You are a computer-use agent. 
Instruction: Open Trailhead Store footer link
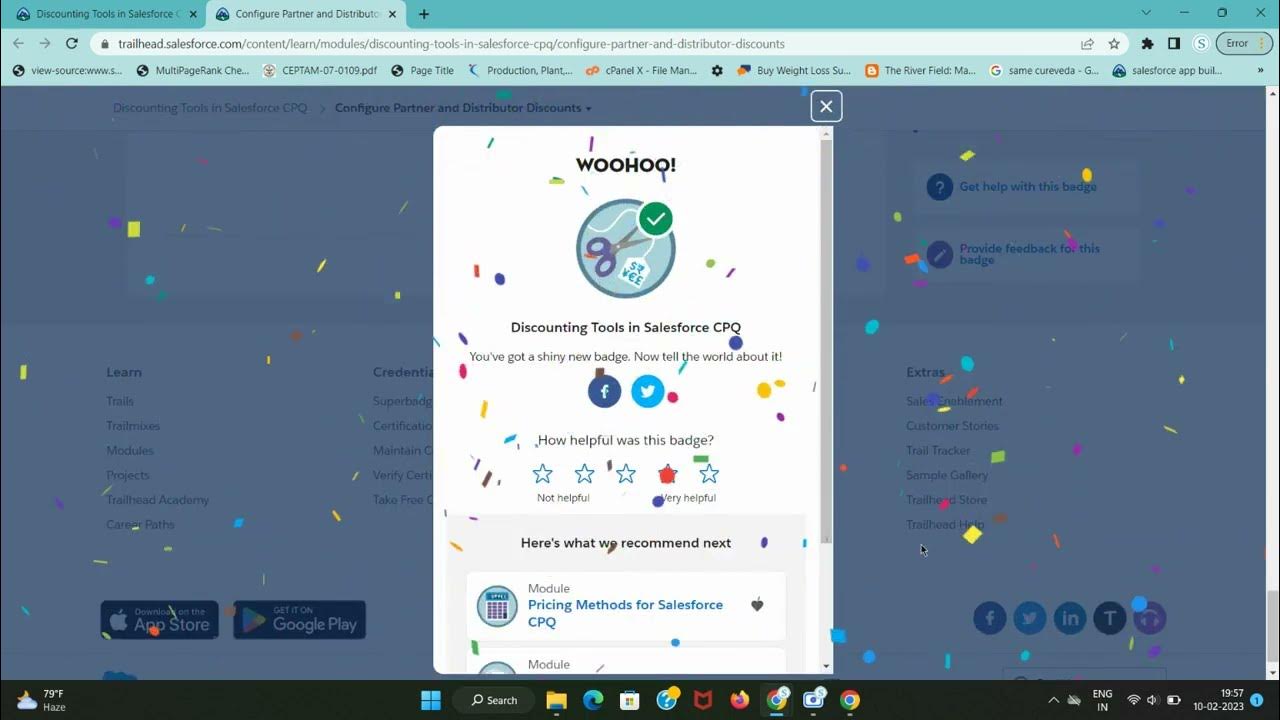(946, 500)
